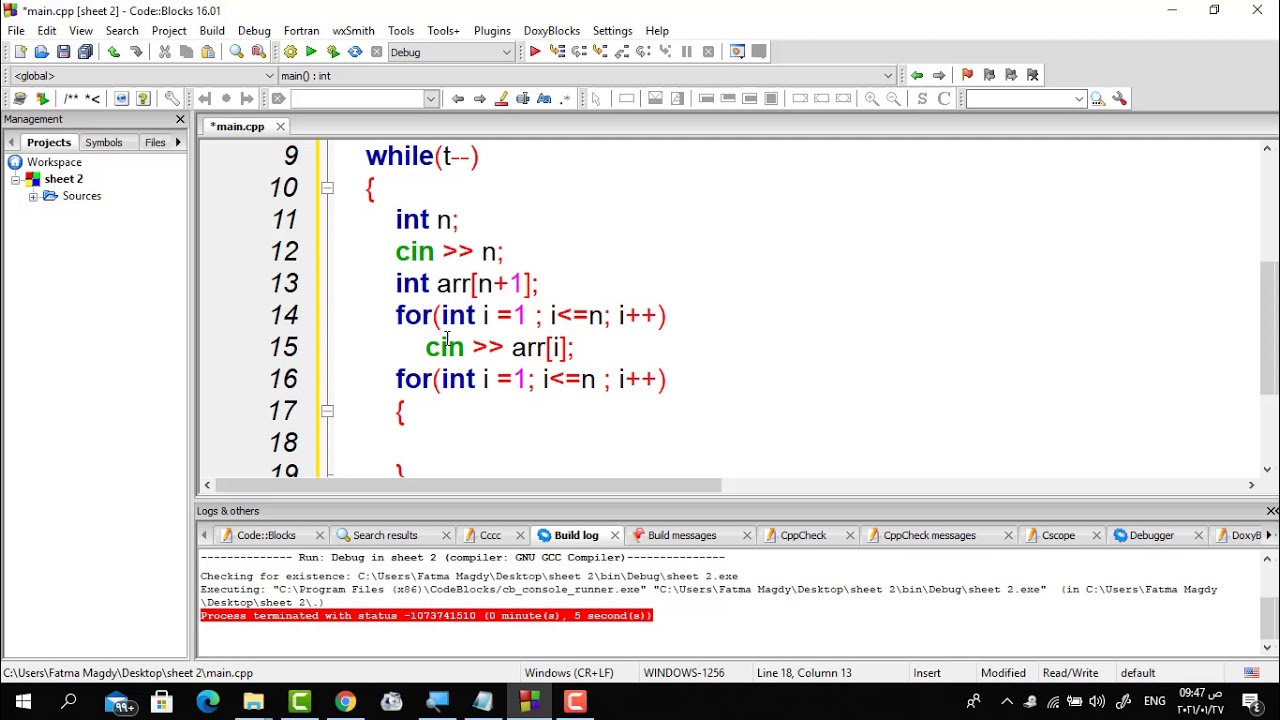Screen dimensions: 1280x720
Task: Open Find with the magnifier icon
Action: (x=237, y=52)
